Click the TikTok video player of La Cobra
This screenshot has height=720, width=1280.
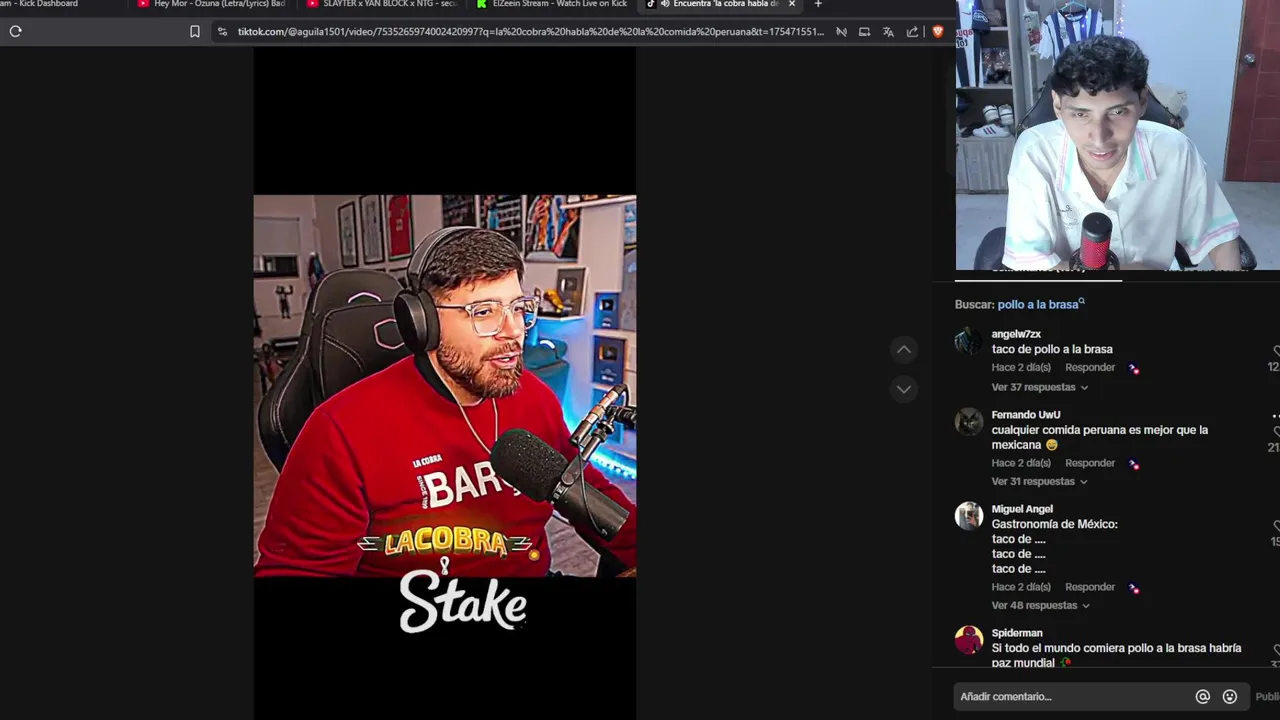pyautogui.click(x=444, y=385)
